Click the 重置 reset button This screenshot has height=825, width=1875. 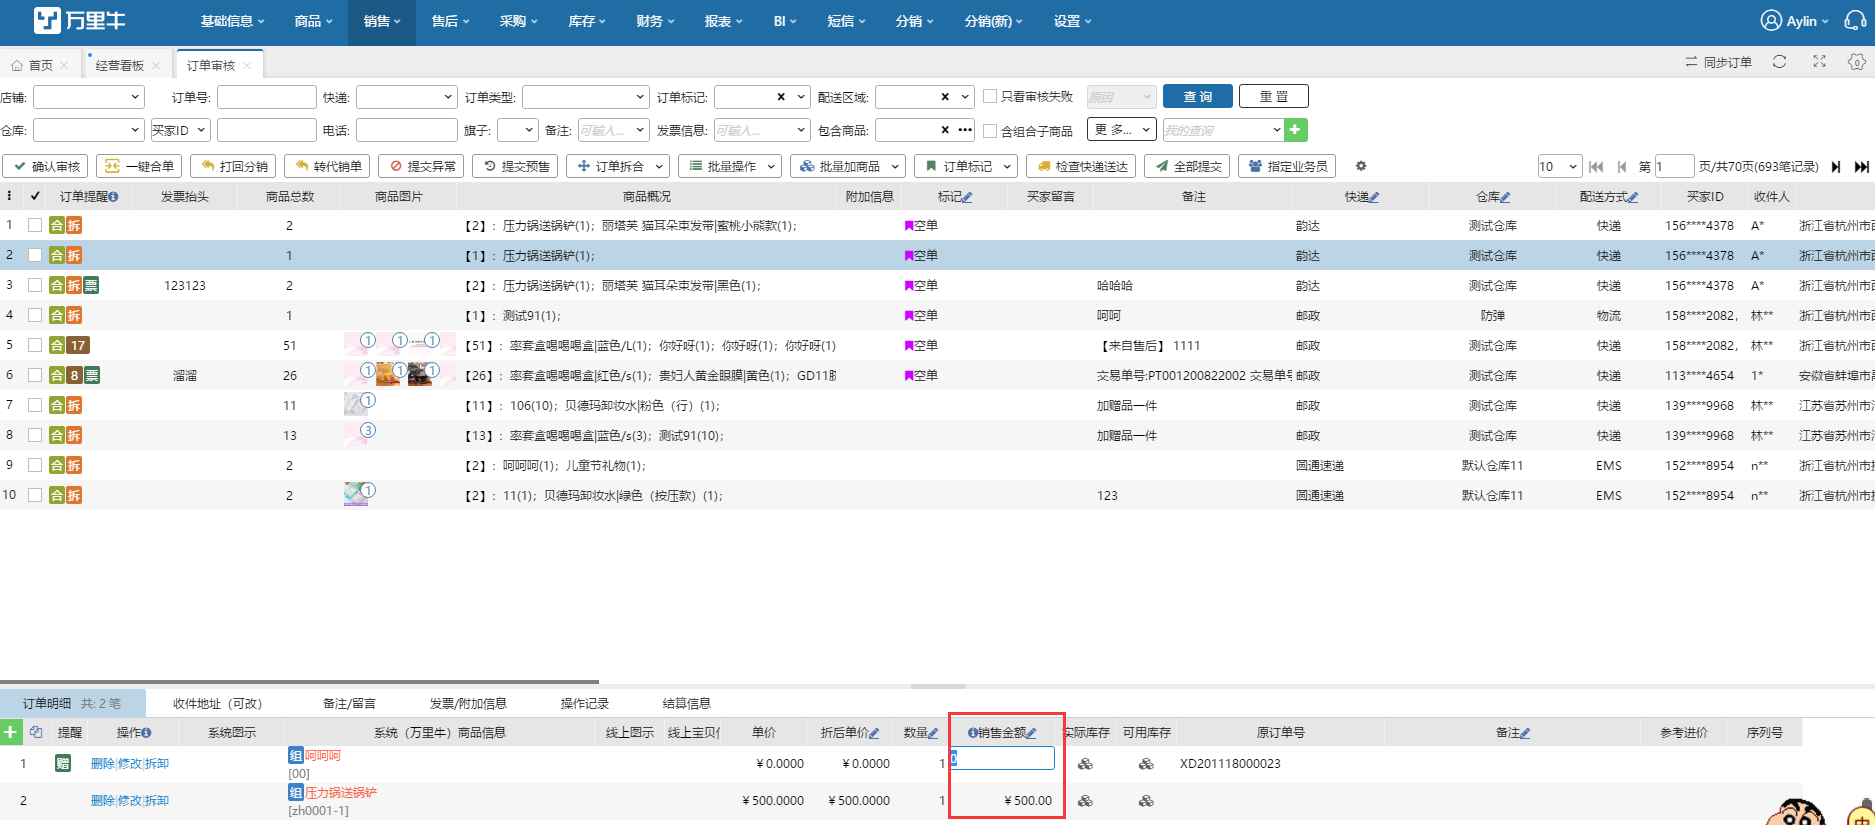point(1274,96)
